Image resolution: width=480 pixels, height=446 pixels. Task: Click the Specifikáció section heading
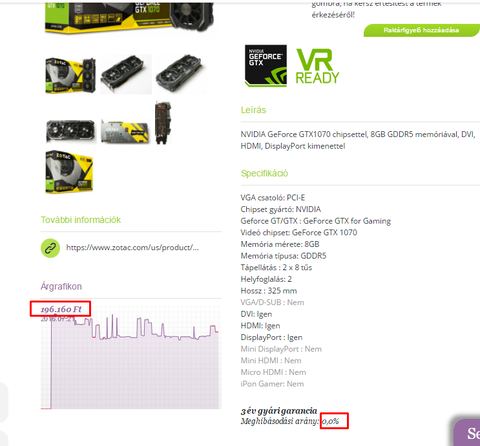pyautogui.click(x=264, y=173)
